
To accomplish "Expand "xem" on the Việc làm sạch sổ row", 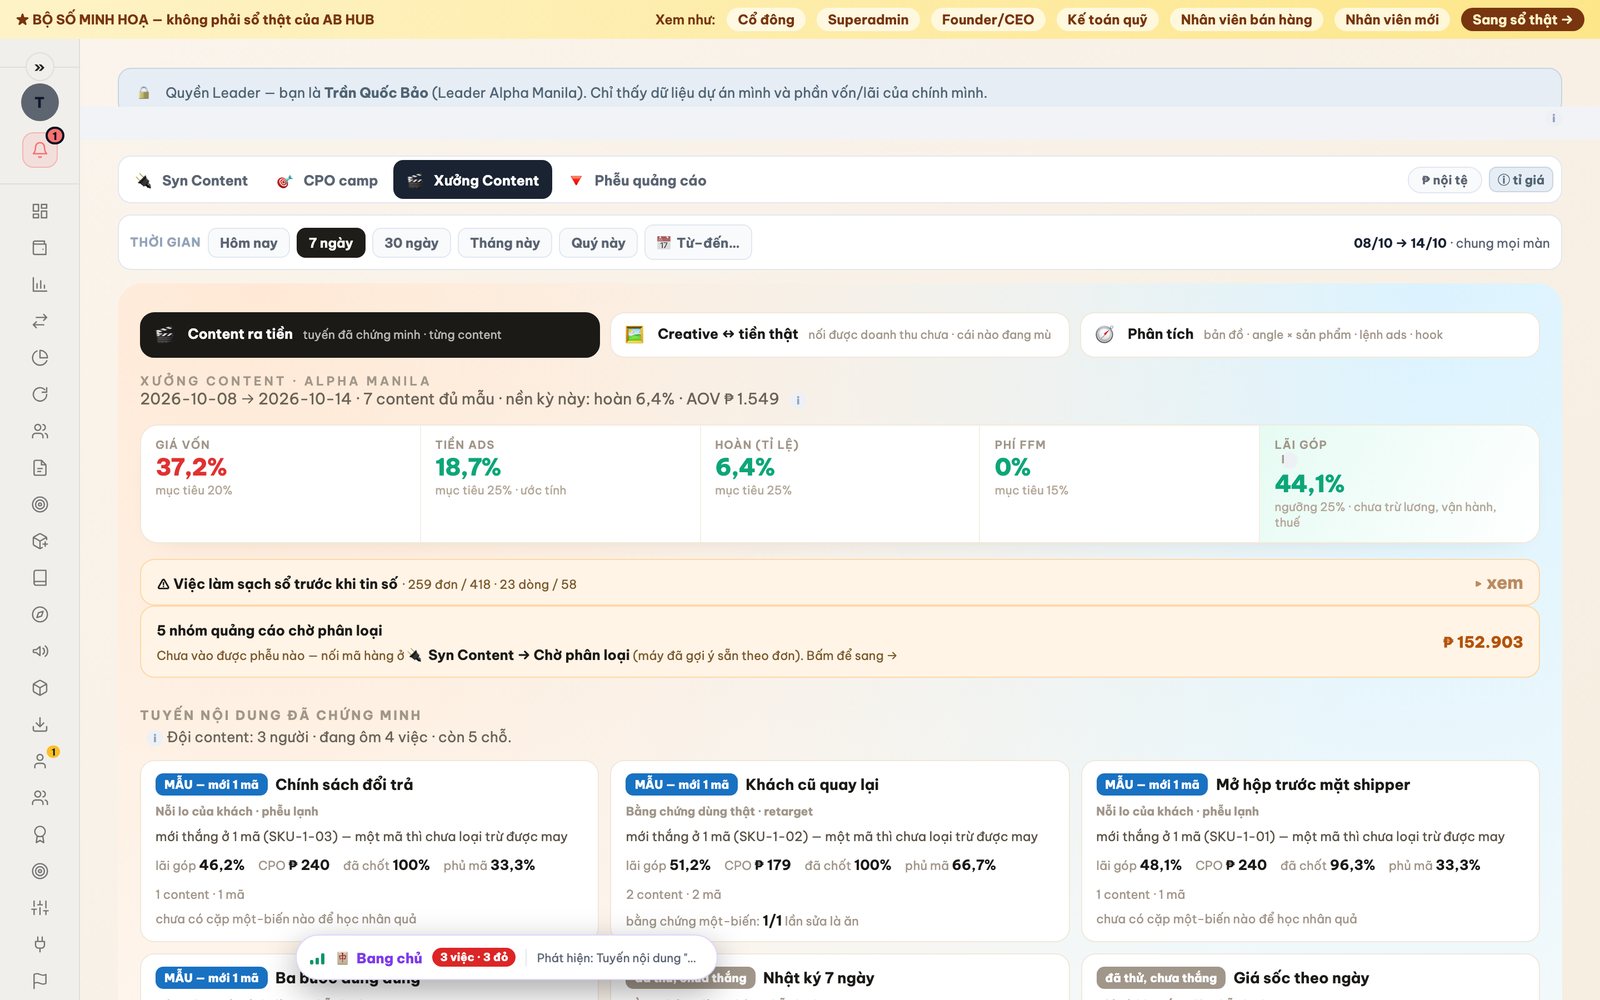I will tap(1499, 583).
